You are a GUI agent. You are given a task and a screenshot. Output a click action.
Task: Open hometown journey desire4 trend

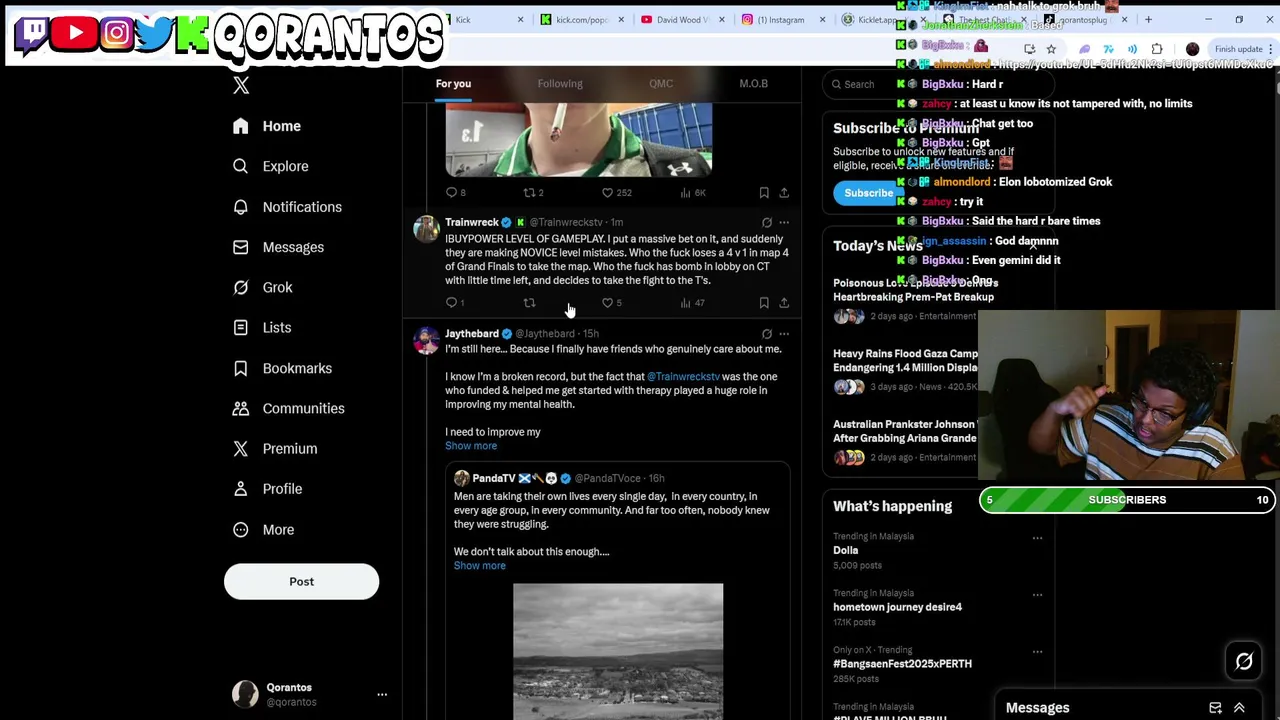897,607
